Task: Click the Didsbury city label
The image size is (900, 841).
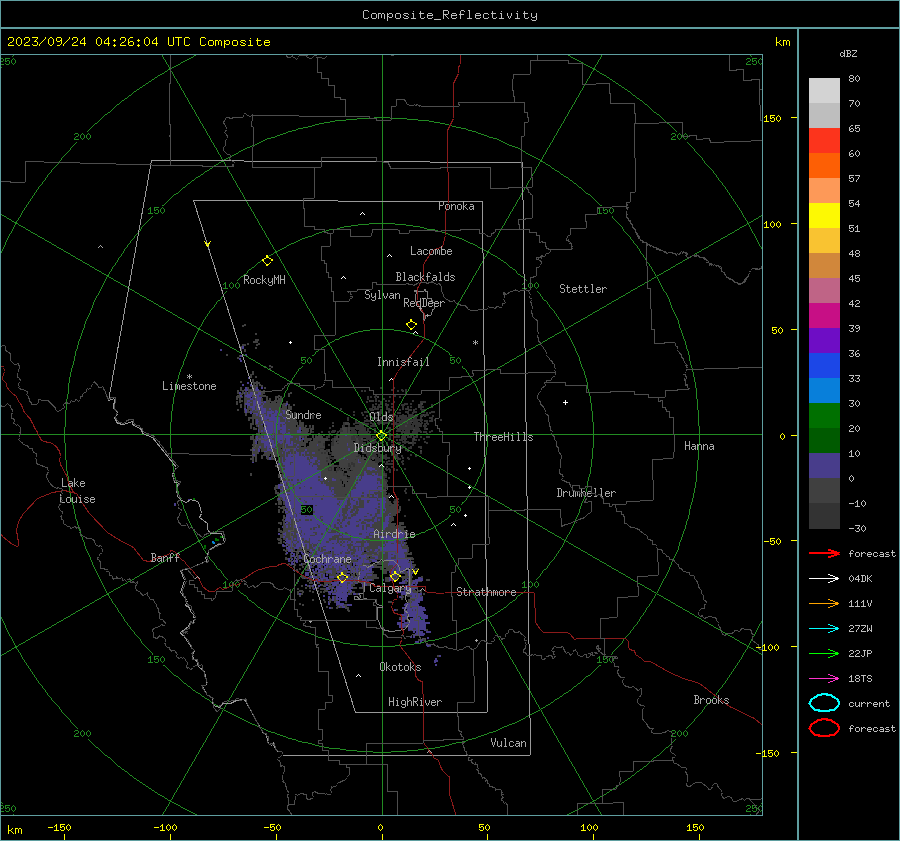Action: click(x=377, y=448)
